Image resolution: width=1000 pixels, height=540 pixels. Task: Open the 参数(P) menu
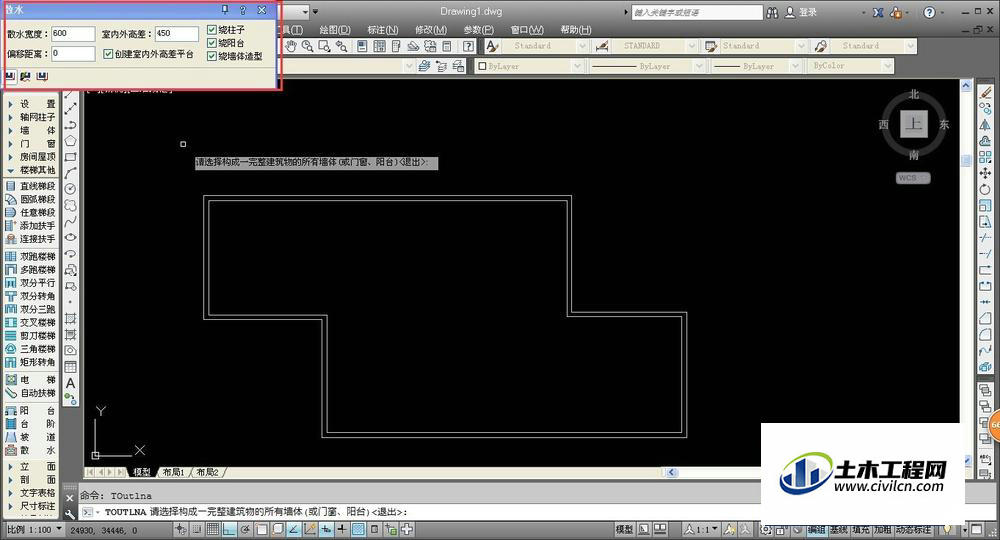(478, 30)
